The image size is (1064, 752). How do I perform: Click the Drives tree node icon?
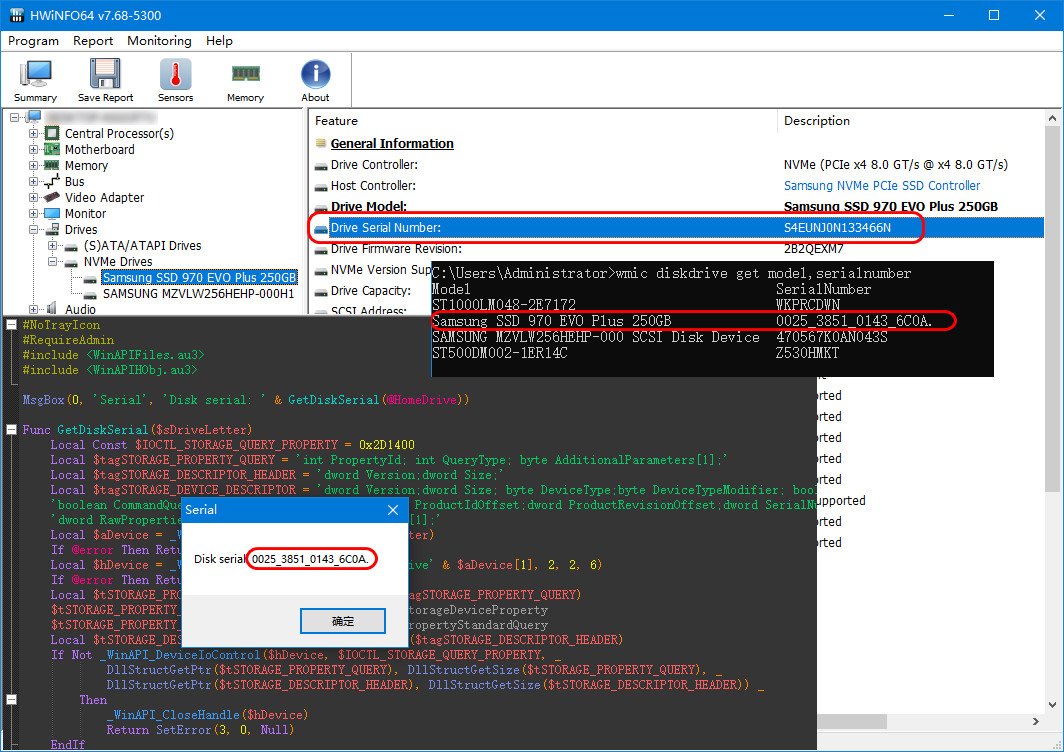[52, 229]
